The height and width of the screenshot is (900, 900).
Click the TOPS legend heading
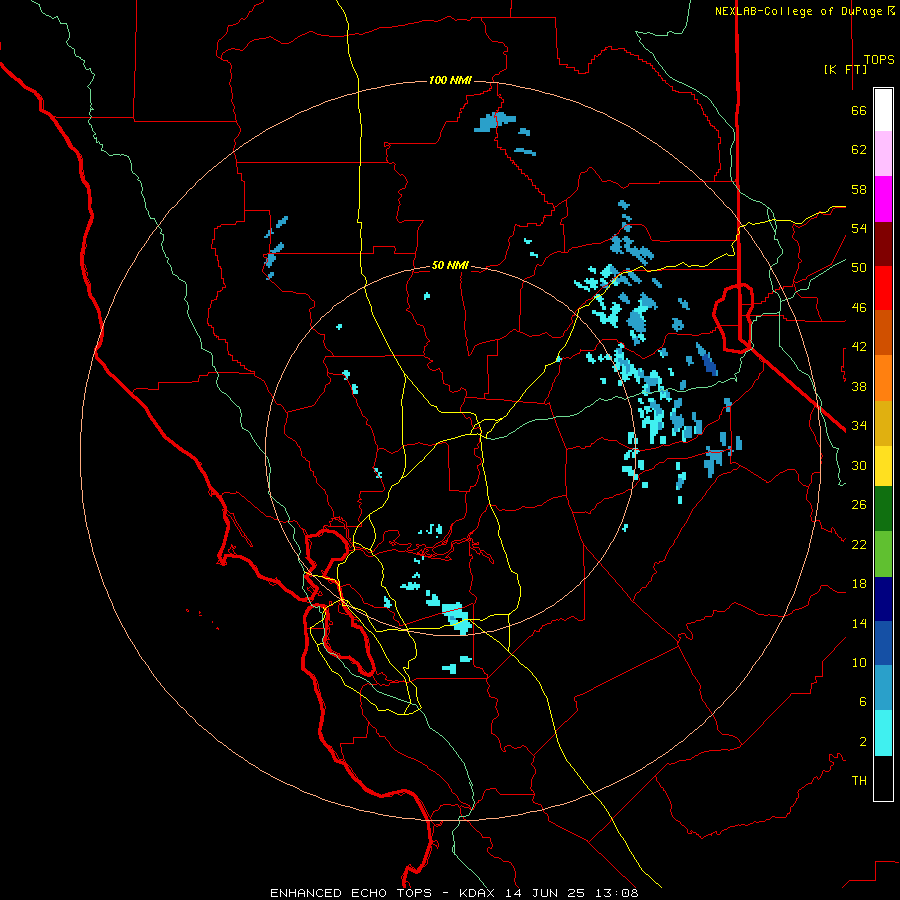879,59
